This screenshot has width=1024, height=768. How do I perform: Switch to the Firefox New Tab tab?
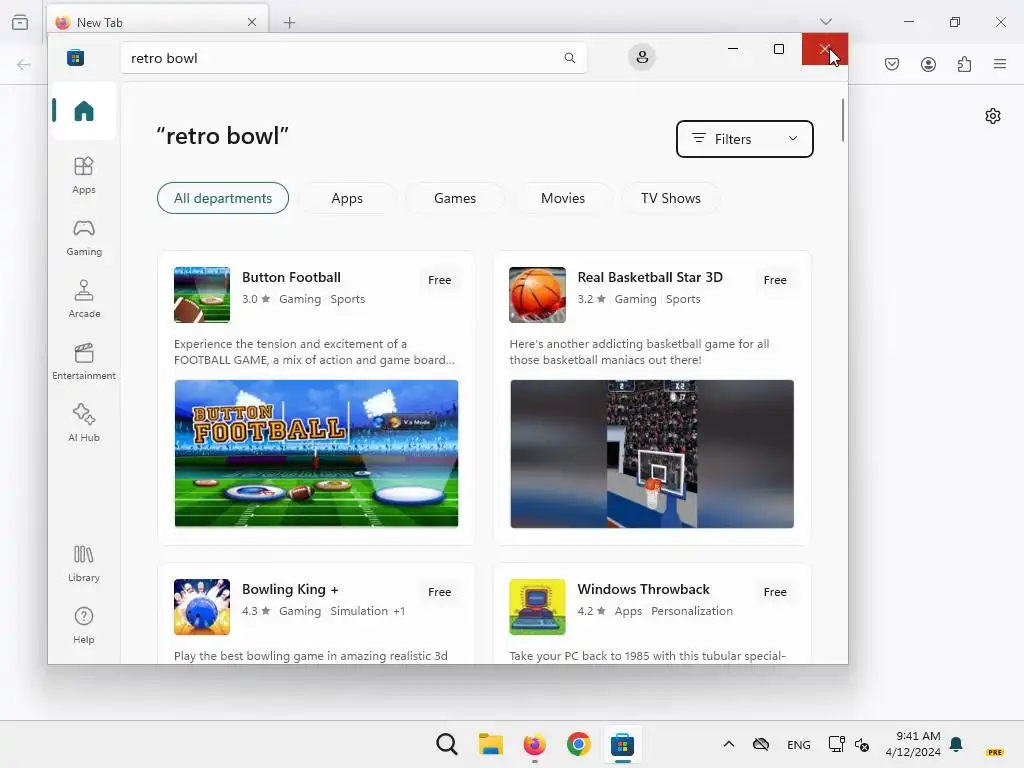[157, 22]
